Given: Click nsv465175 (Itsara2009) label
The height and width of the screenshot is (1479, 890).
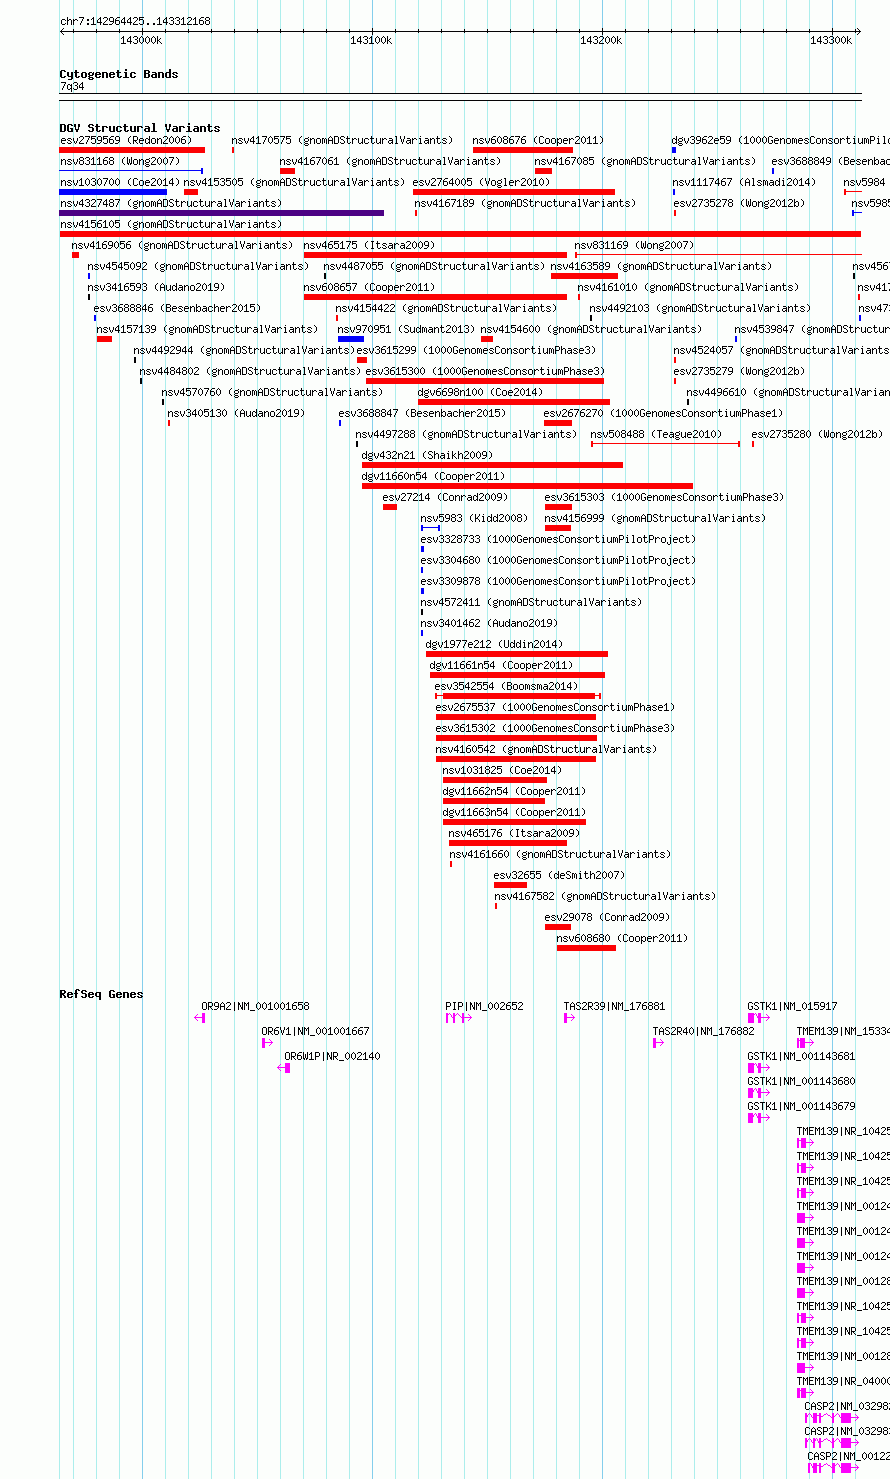Looking at the screenshot, I should 369,246.
